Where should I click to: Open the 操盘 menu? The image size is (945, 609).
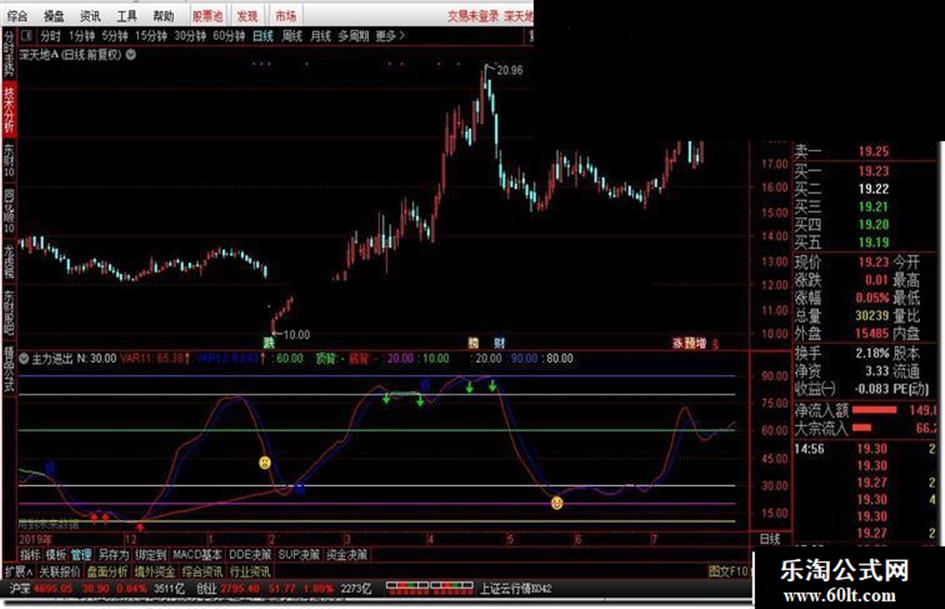tap(54, 16)
